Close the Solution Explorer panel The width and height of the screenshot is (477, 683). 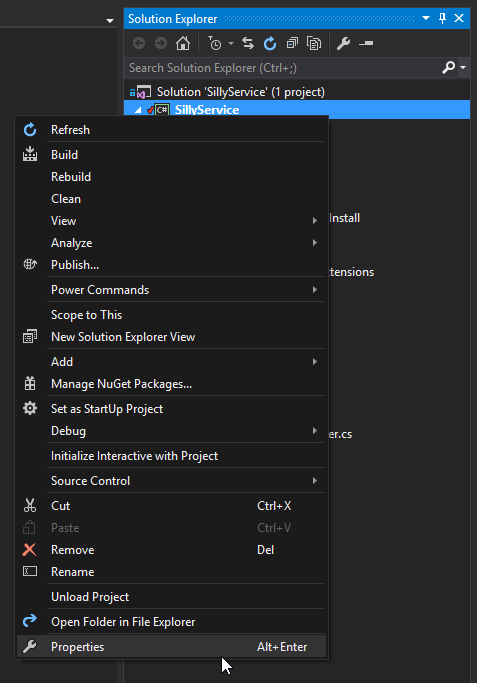[459, 18]
